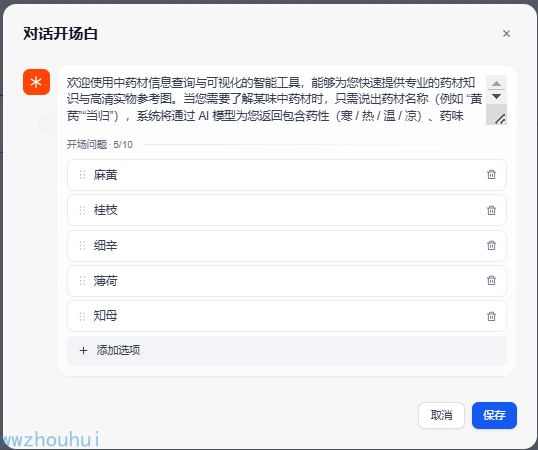Screen dimensions: 538x450
Task: Delete the 细辛 opening question
Action: tap(491, 245)
